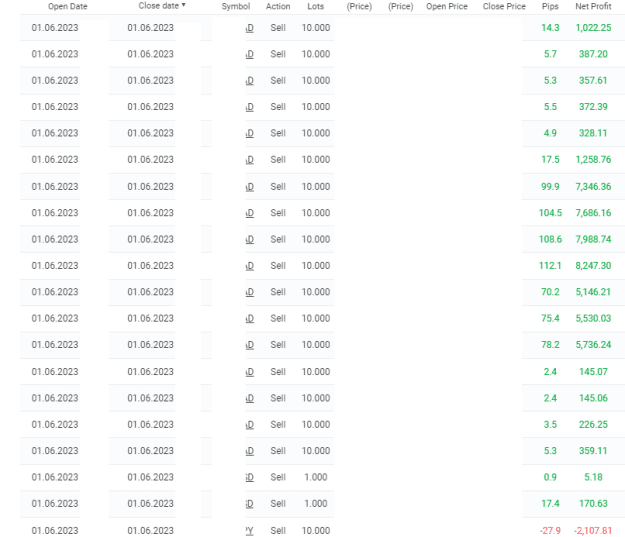Select the net profit value 357.61
The width and height of the screenshot is (625, 537).
tap(593, 81)
